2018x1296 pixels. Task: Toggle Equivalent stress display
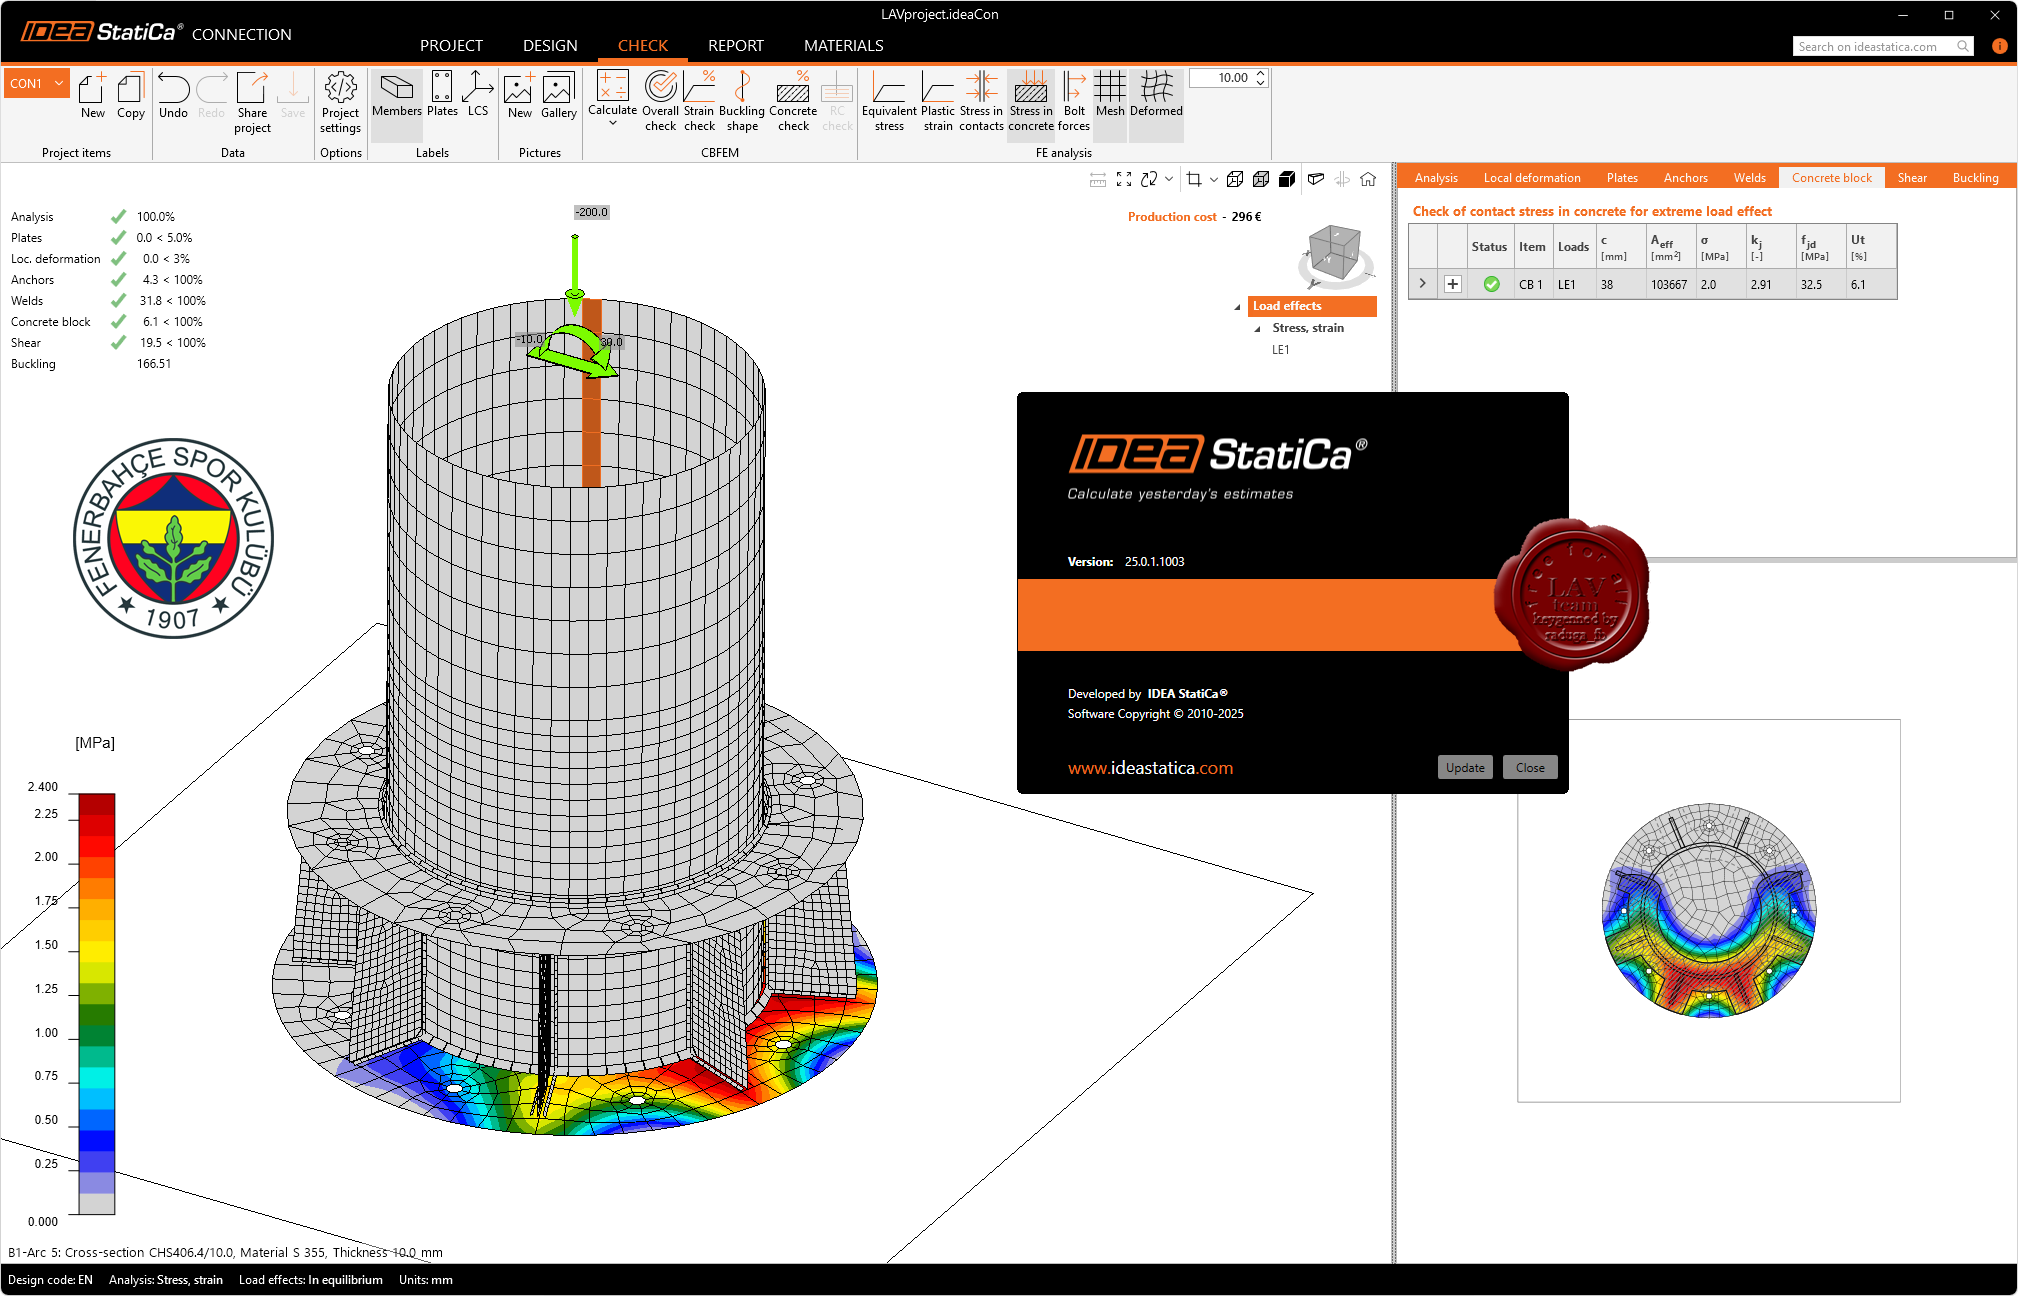[889, 101]
